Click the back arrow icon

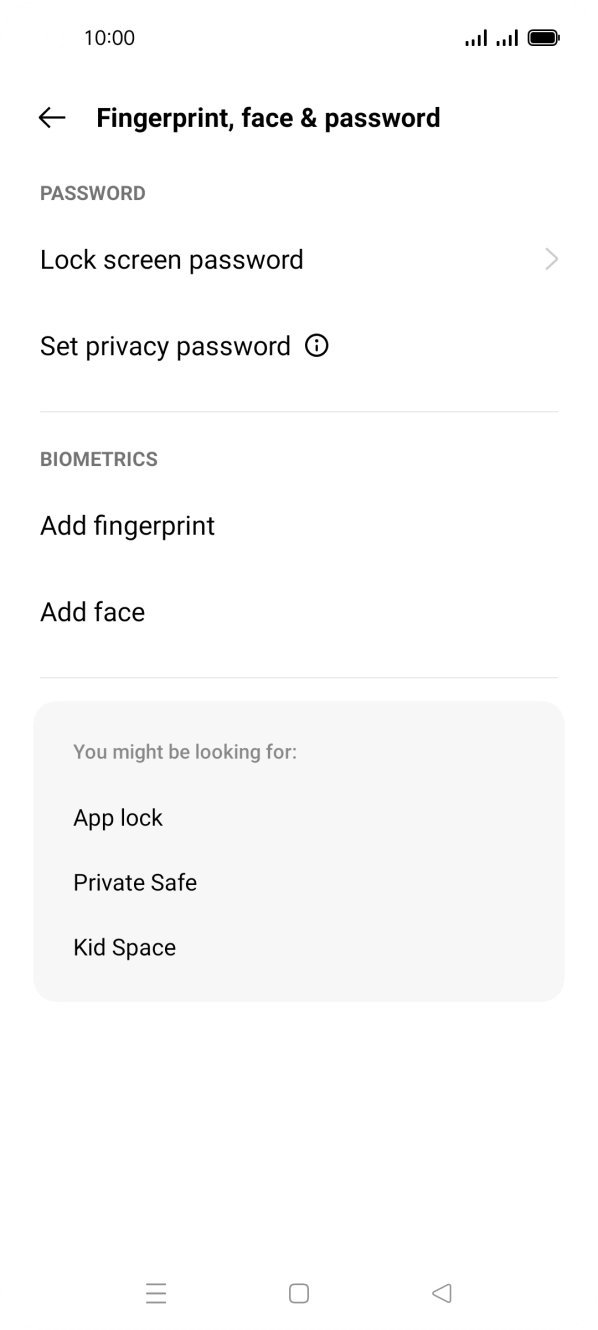tap(51, 118)
